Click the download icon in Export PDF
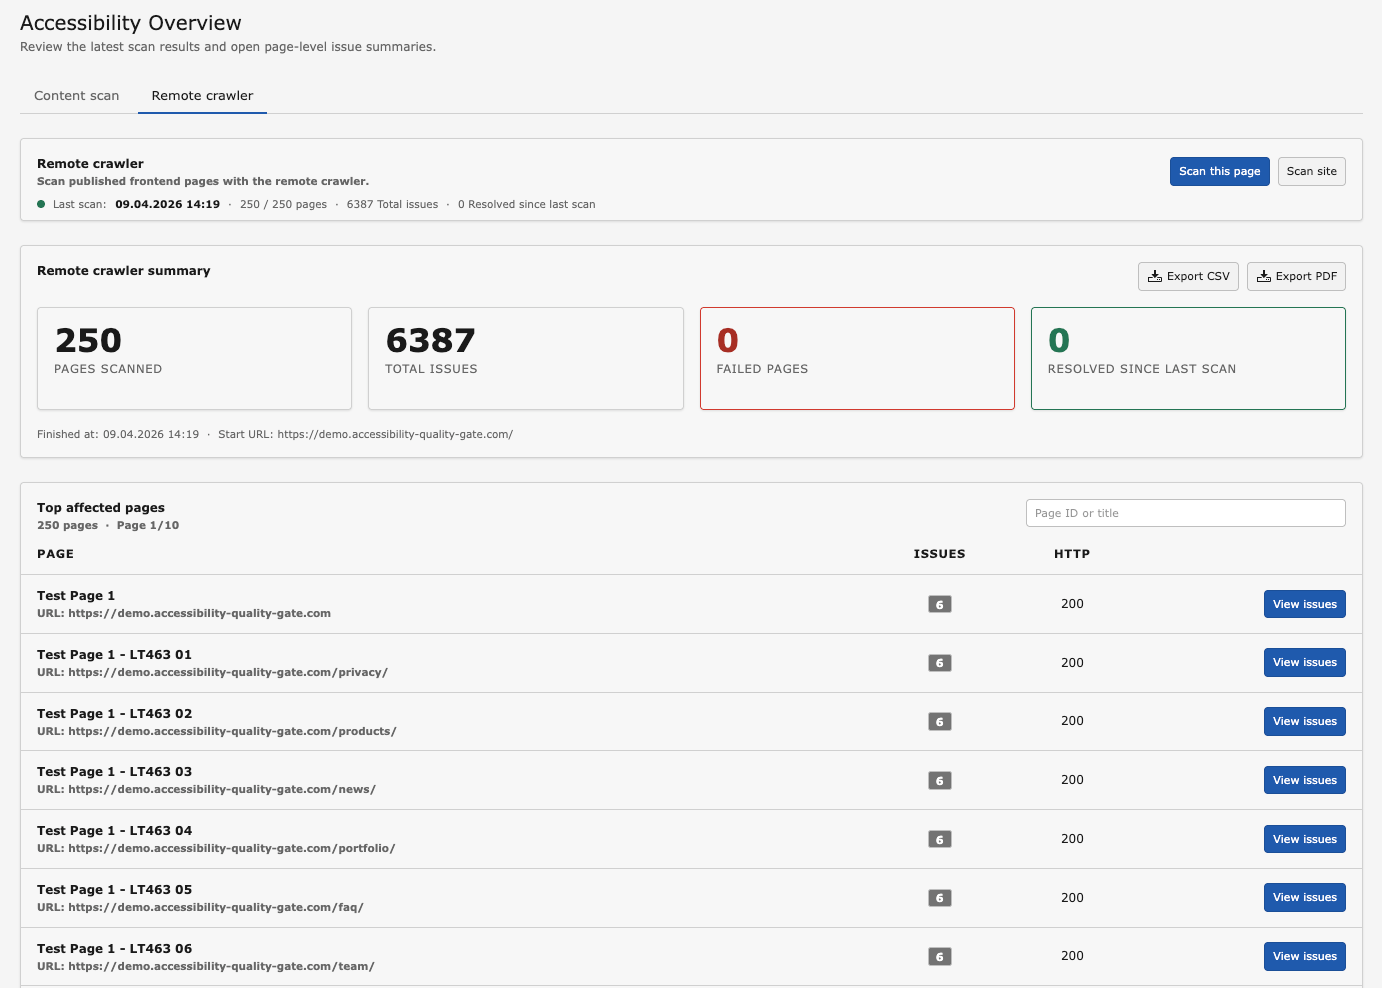 (x=1264, y=276)
